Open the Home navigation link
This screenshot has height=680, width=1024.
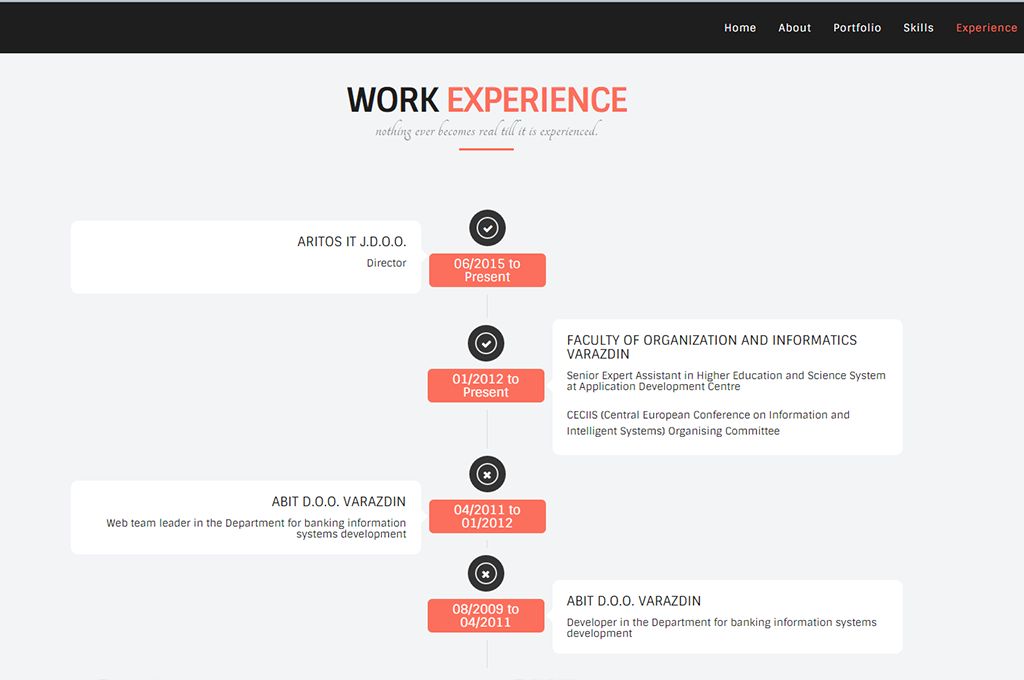click(740, 28)
